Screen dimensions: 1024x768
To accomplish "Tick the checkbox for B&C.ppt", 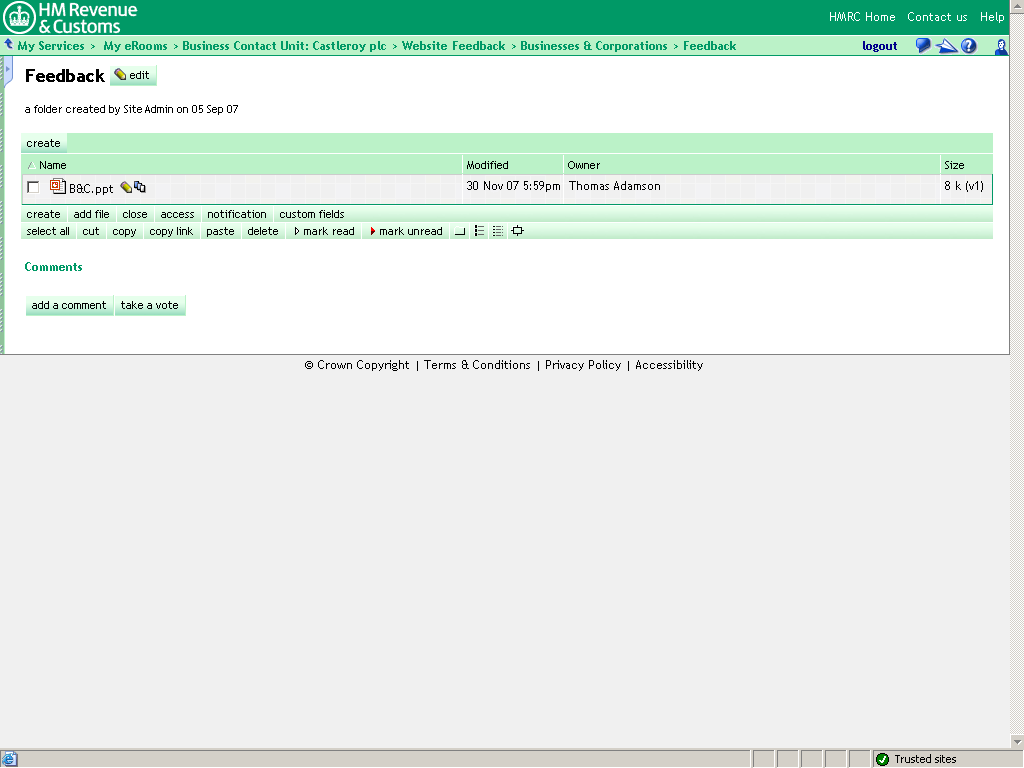I will coord(33,187).
